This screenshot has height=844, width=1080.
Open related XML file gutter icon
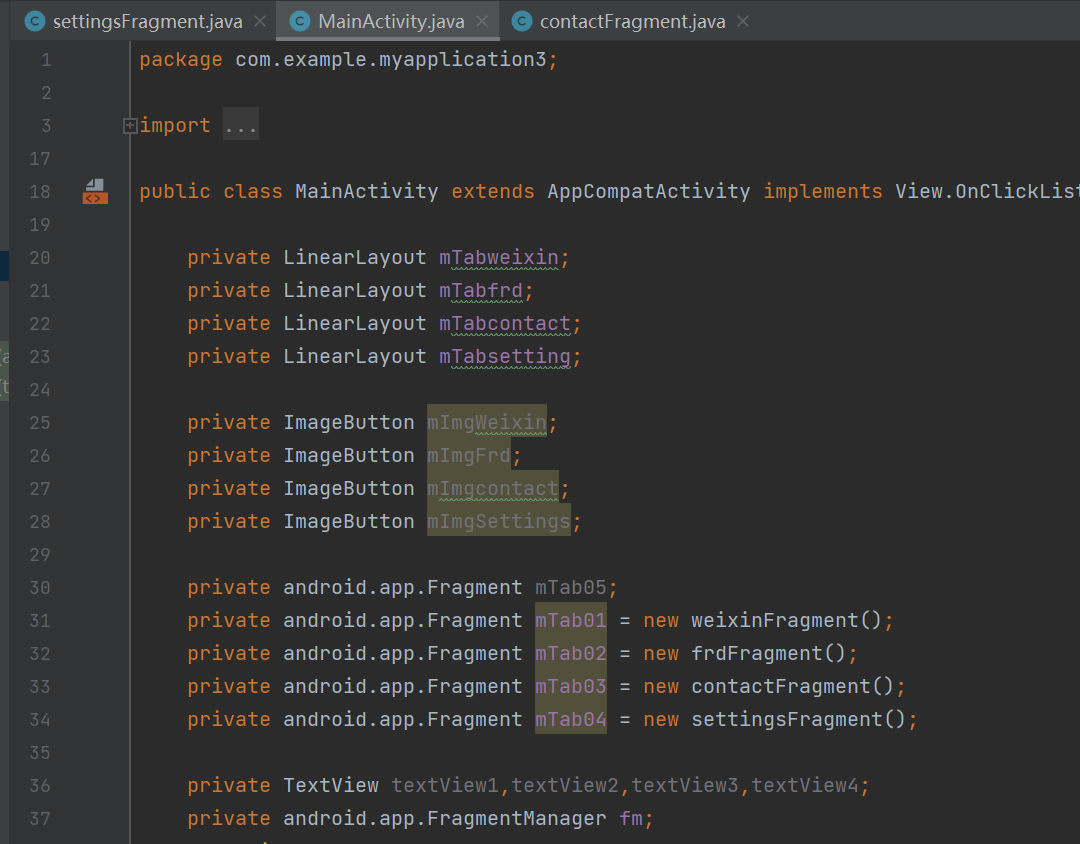95,191
